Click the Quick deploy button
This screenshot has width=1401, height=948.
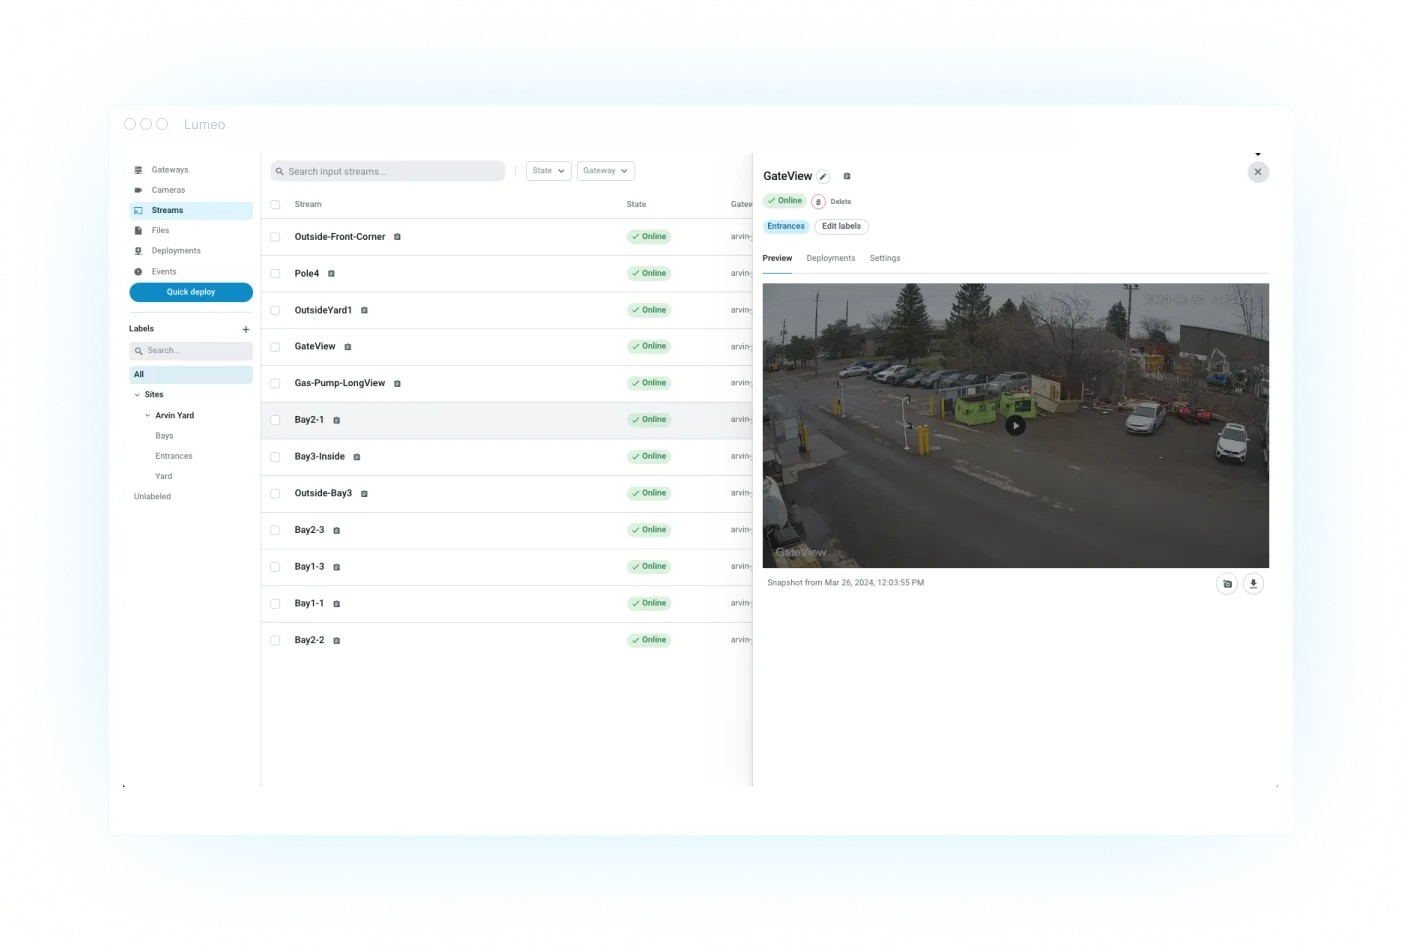191,291
